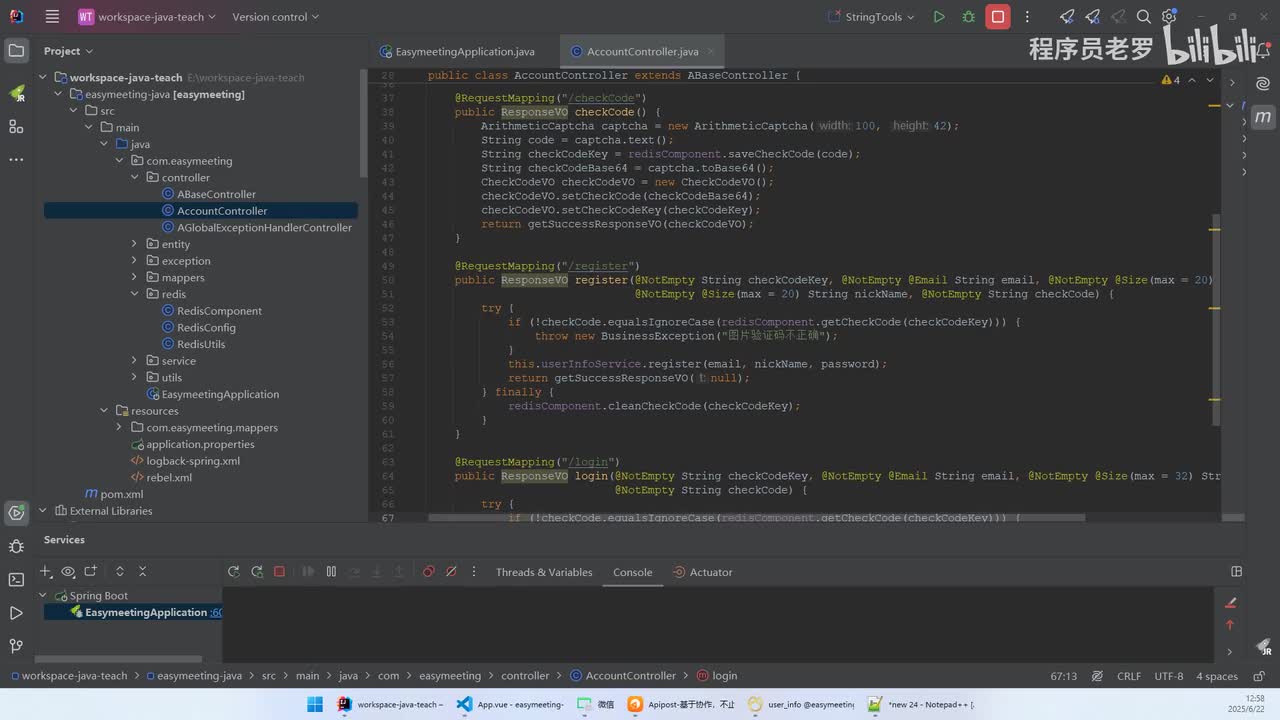This screenshot has height=720, width=1280.
Task: Open the Threads & Variables tab
Action: [544, 572]
